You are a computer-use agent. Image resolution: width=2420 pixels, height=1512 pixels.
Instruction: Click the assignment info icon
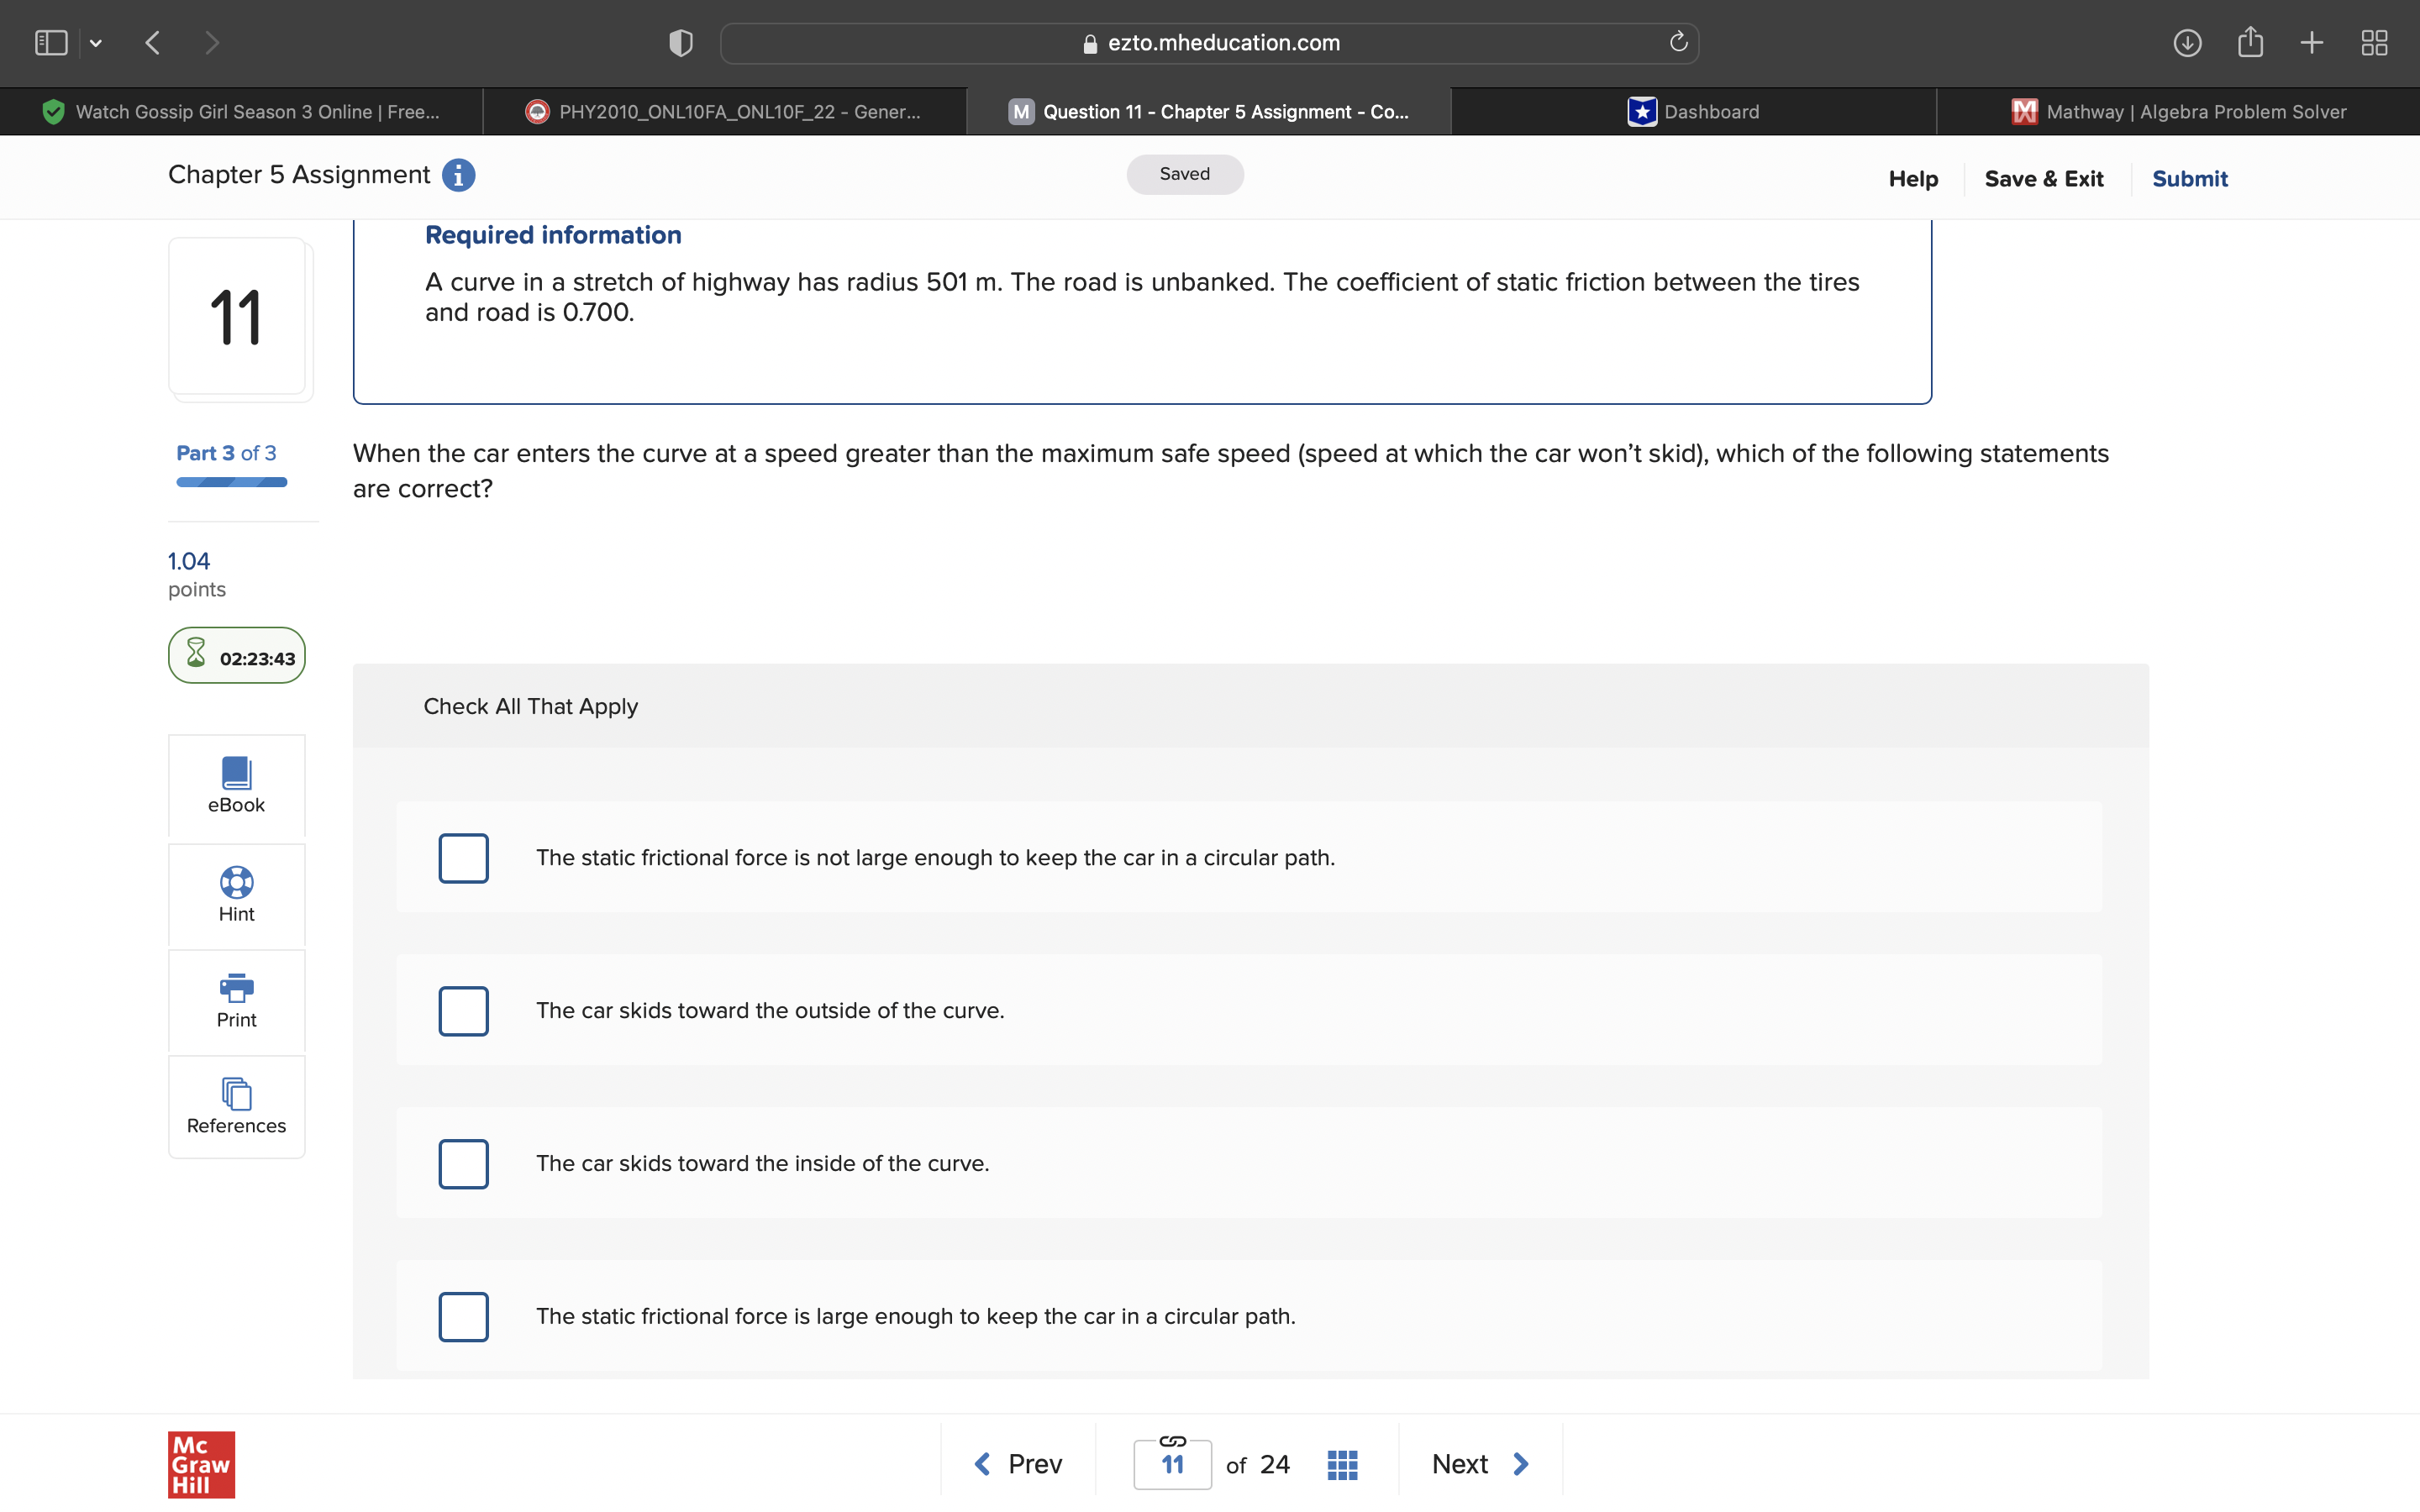pyautogui.click(x=458, y=175)
